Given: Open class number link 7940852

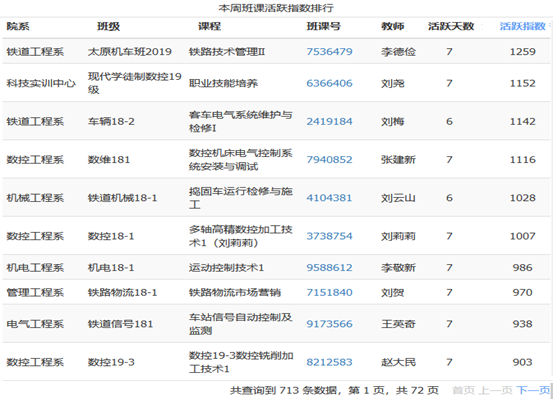Looking at the screenshot, I should (x=329, y=159).
